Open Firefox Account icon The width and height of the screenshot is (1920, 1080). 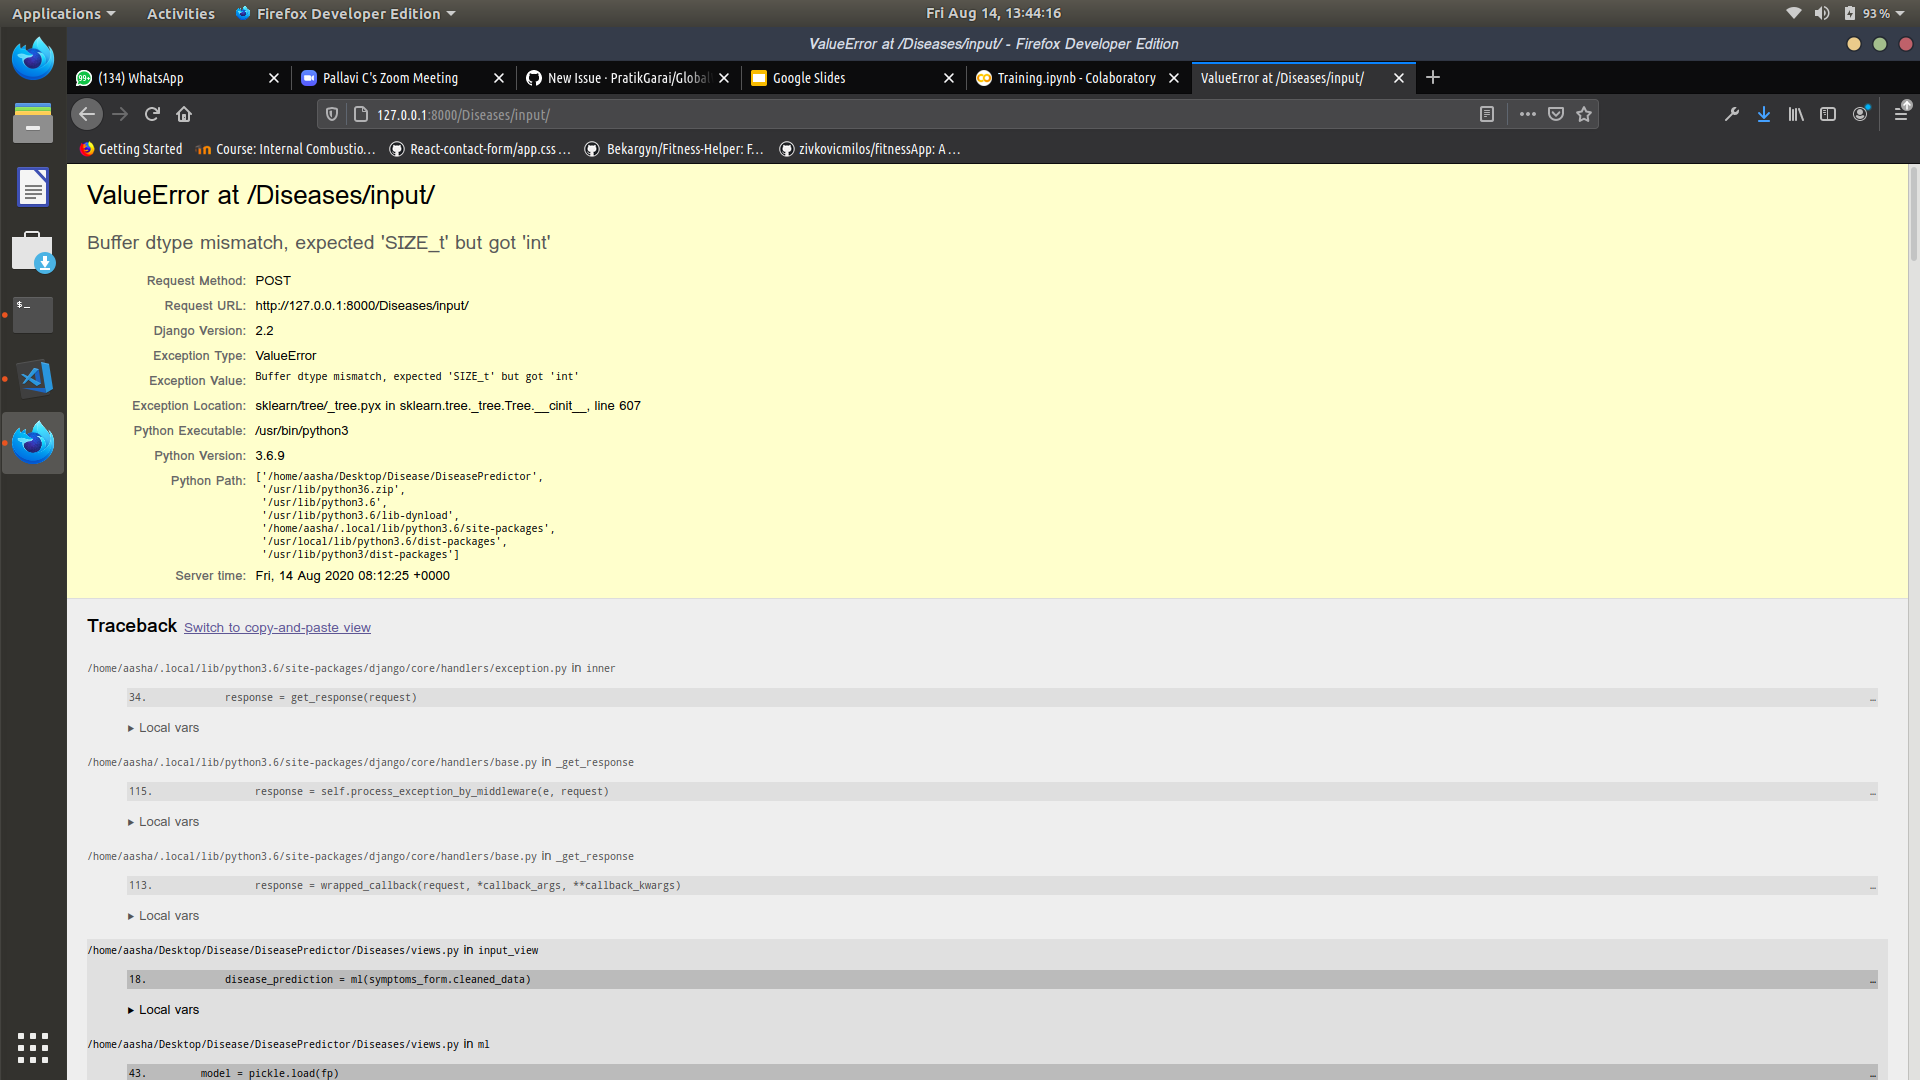point(1862,114)
